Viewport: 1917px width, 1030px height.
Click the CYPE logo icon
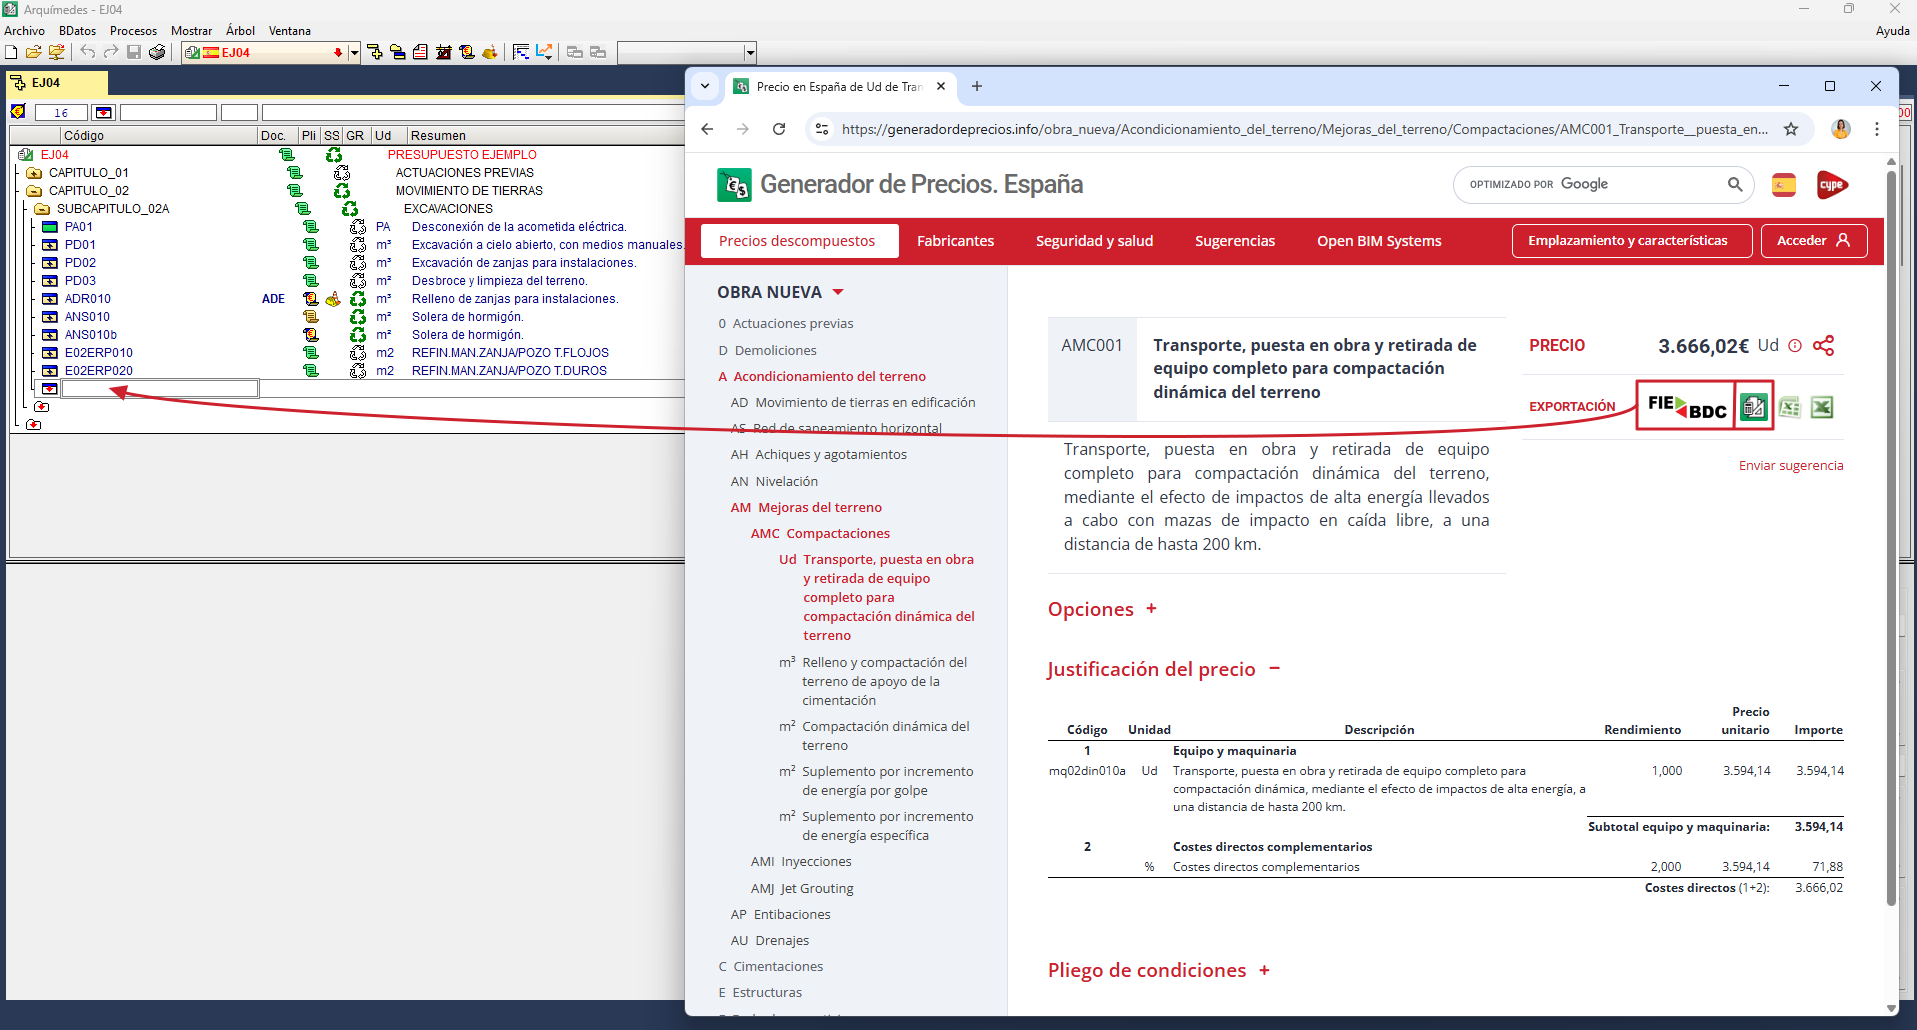(x=1832, y=185)
